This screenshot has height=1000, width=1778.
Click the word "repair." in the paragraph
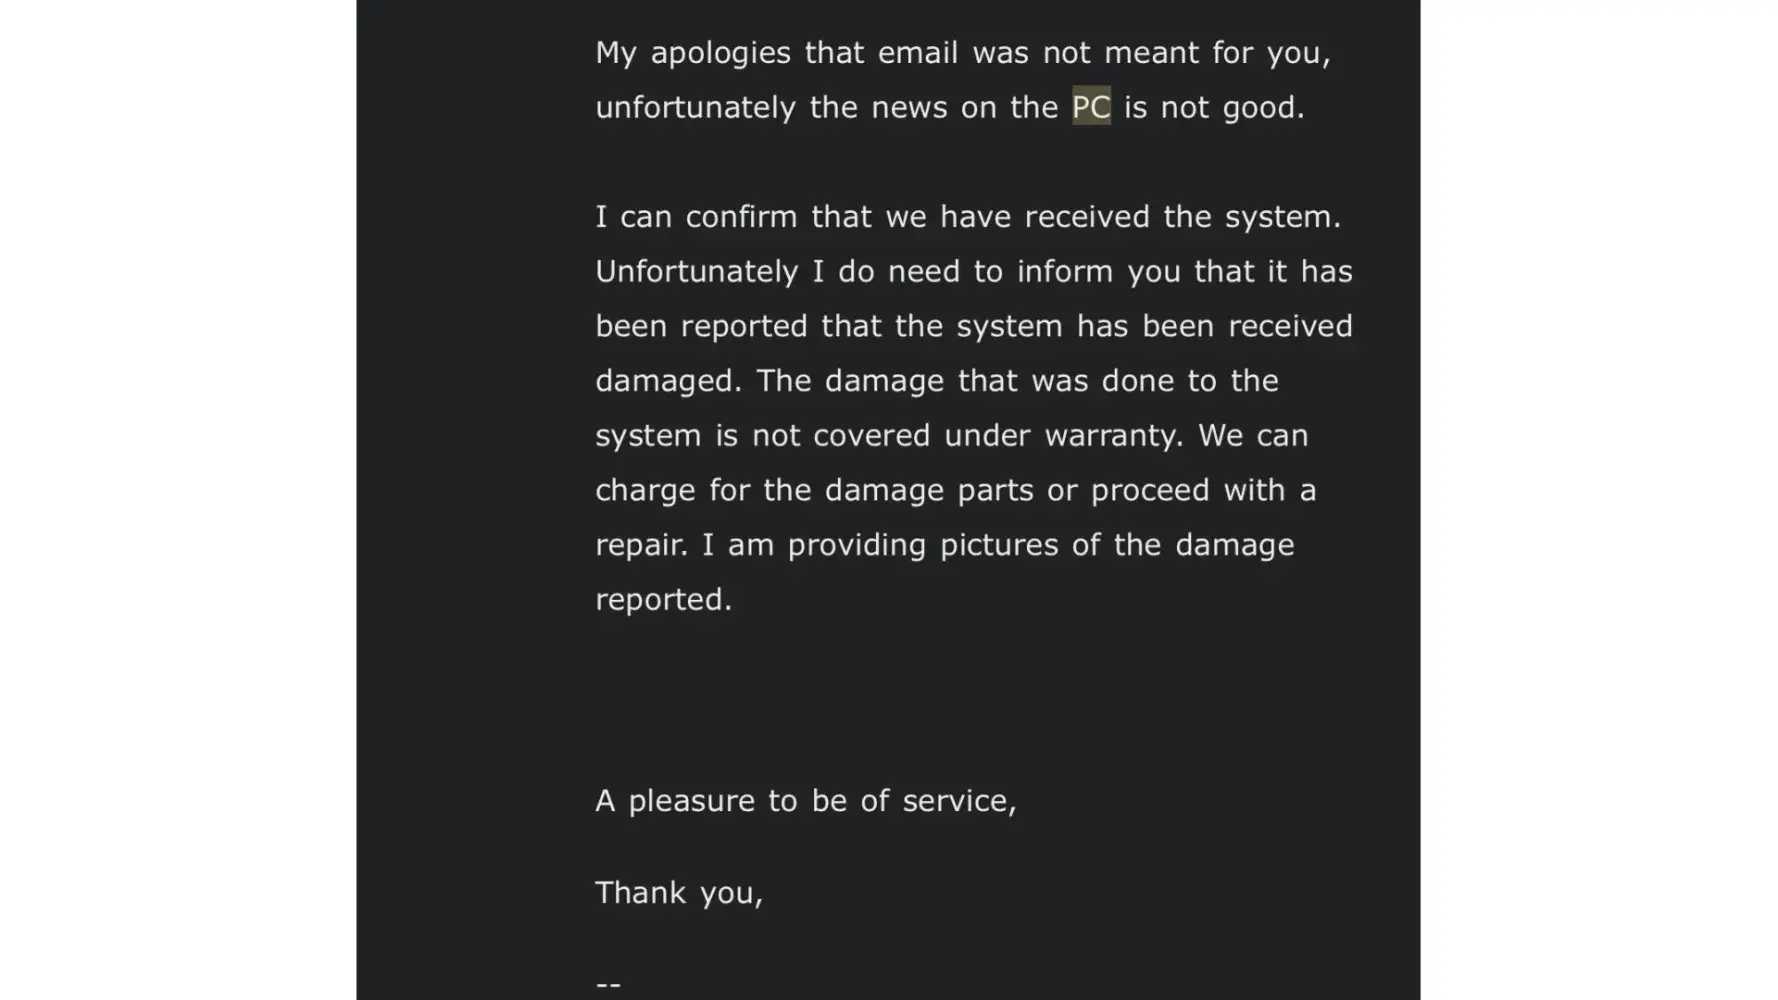click(641, 545)
